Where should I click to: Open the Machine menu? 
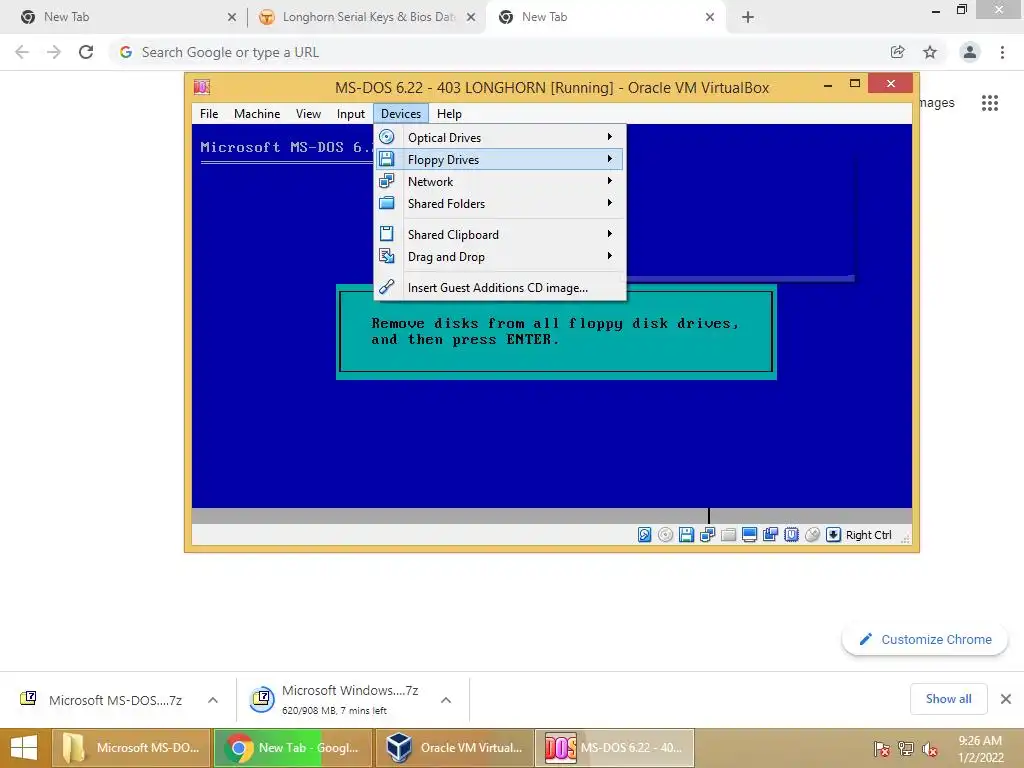(257, 114)
